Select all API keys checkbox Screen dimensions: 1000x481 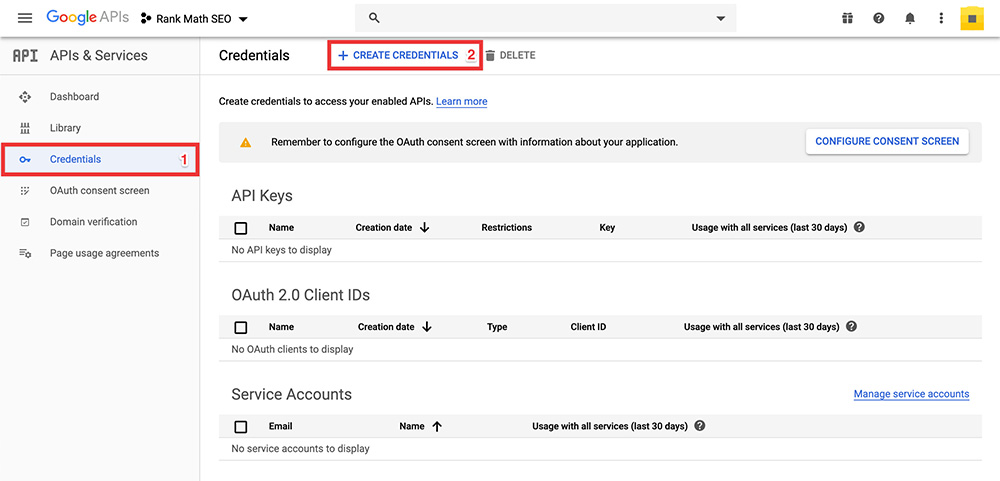pyautogui.click(x=241, y=228)
